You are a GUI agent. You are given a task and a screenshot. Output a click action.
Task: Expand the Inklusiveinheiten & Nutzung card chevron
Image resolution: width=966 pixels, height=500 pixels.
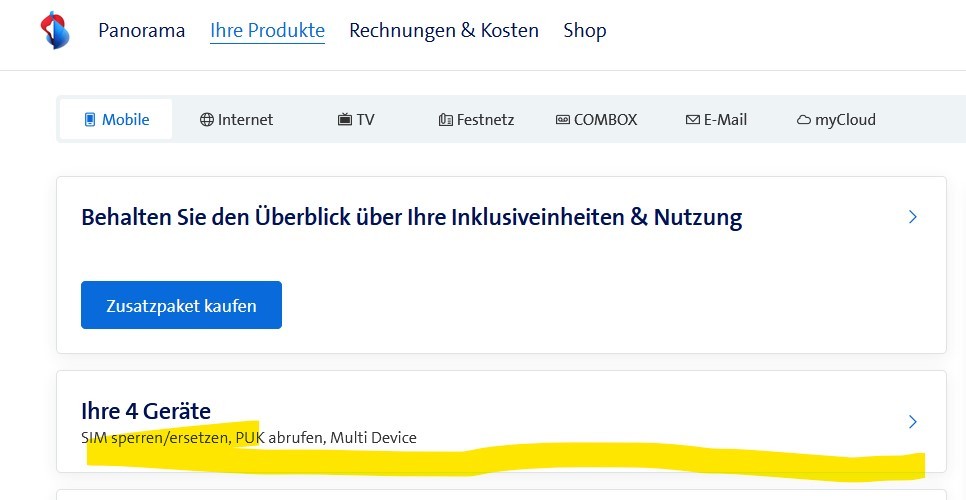click(x=912, y=217)
